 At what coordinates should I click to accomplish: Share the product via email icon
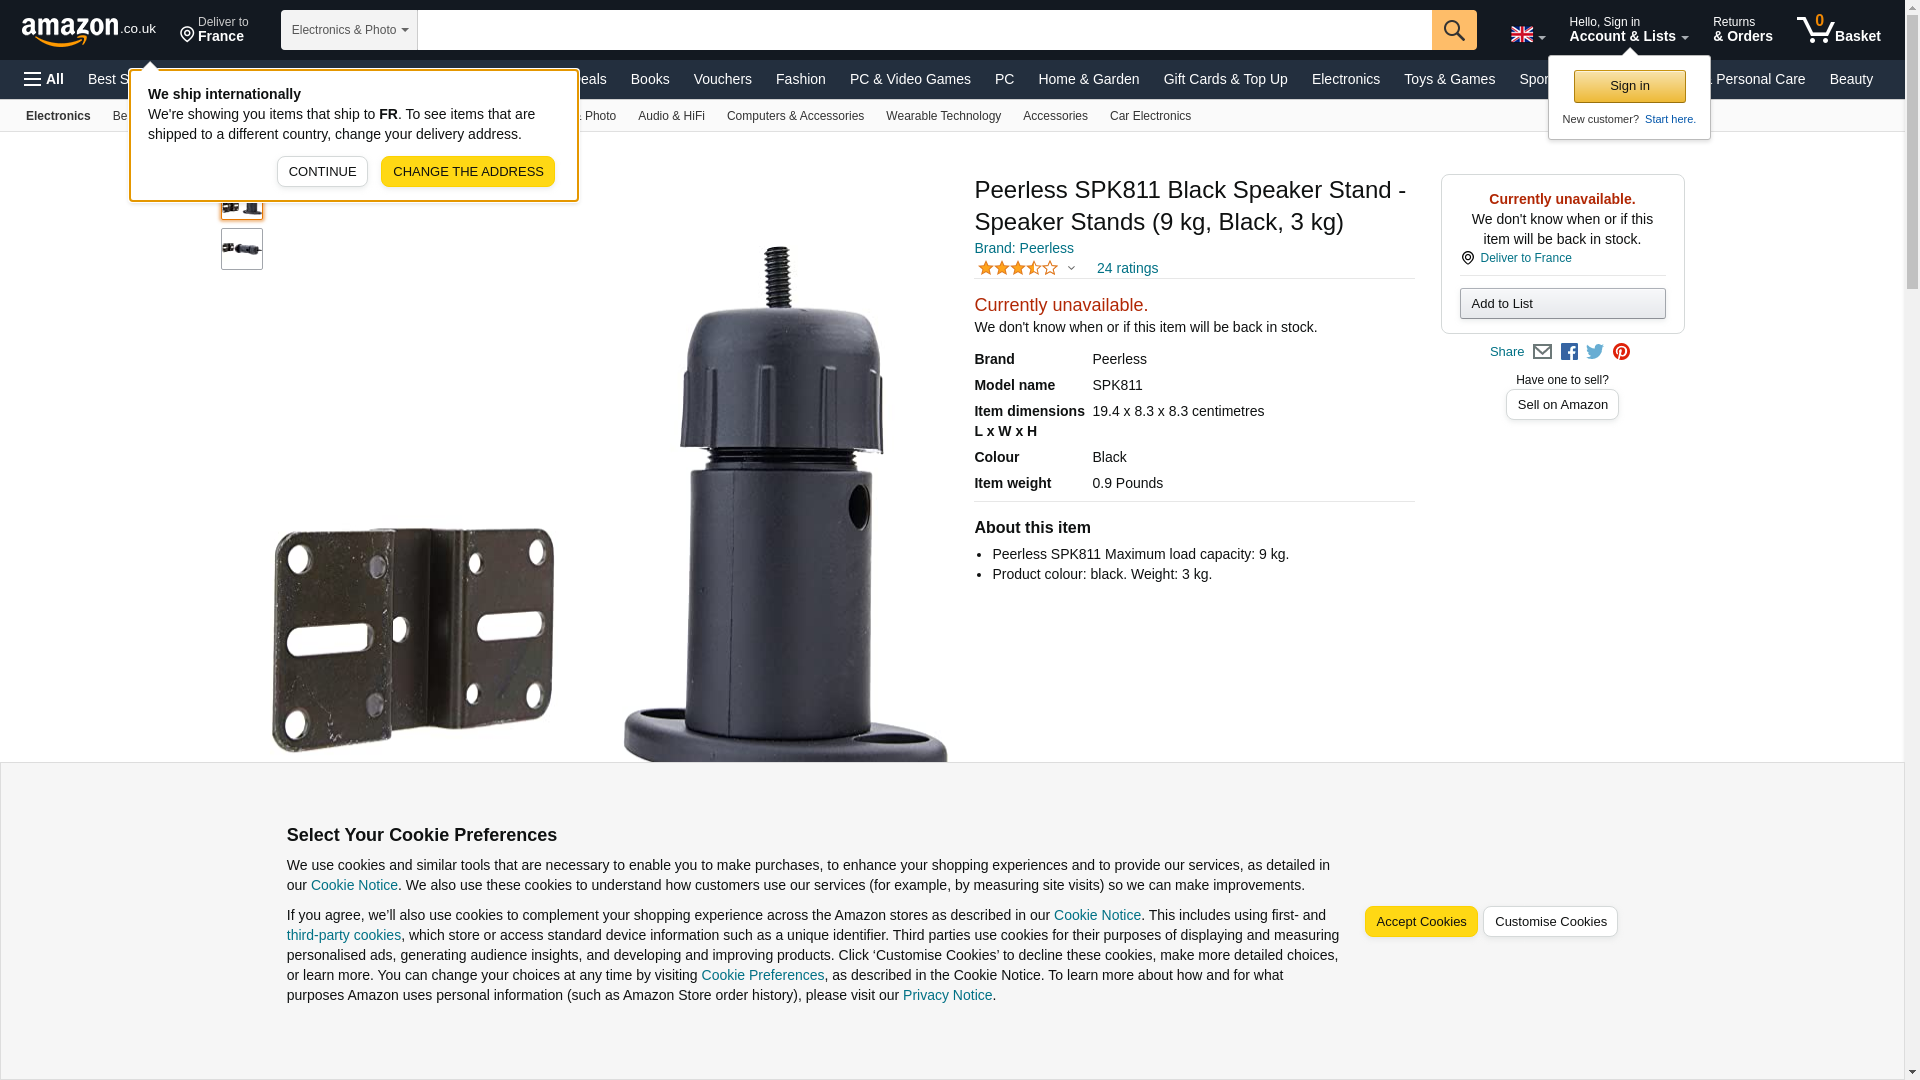coord(1542,352)
